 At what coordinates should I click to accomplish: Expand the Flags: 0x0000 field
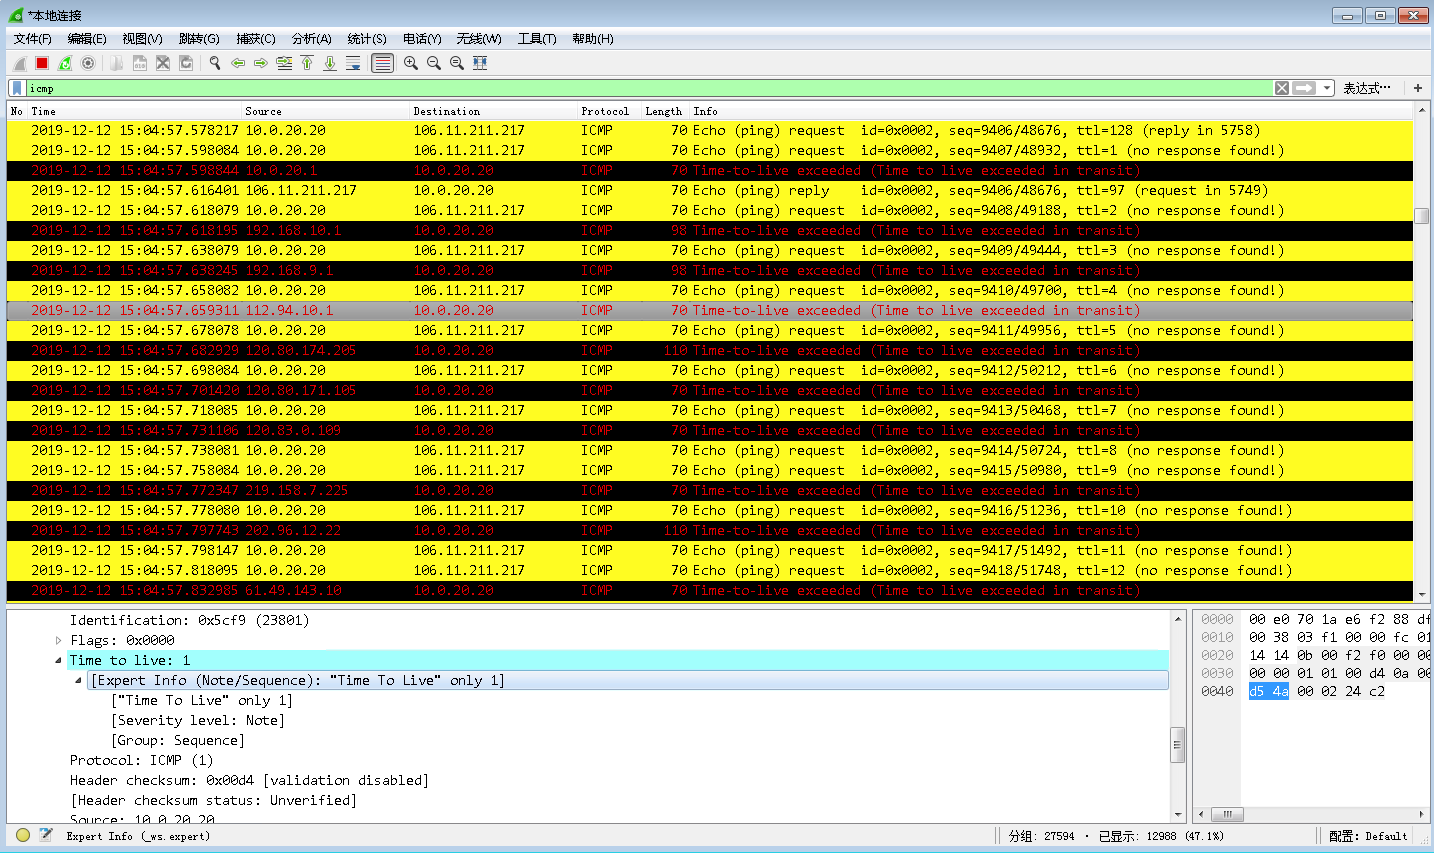[x=58, y=640]
